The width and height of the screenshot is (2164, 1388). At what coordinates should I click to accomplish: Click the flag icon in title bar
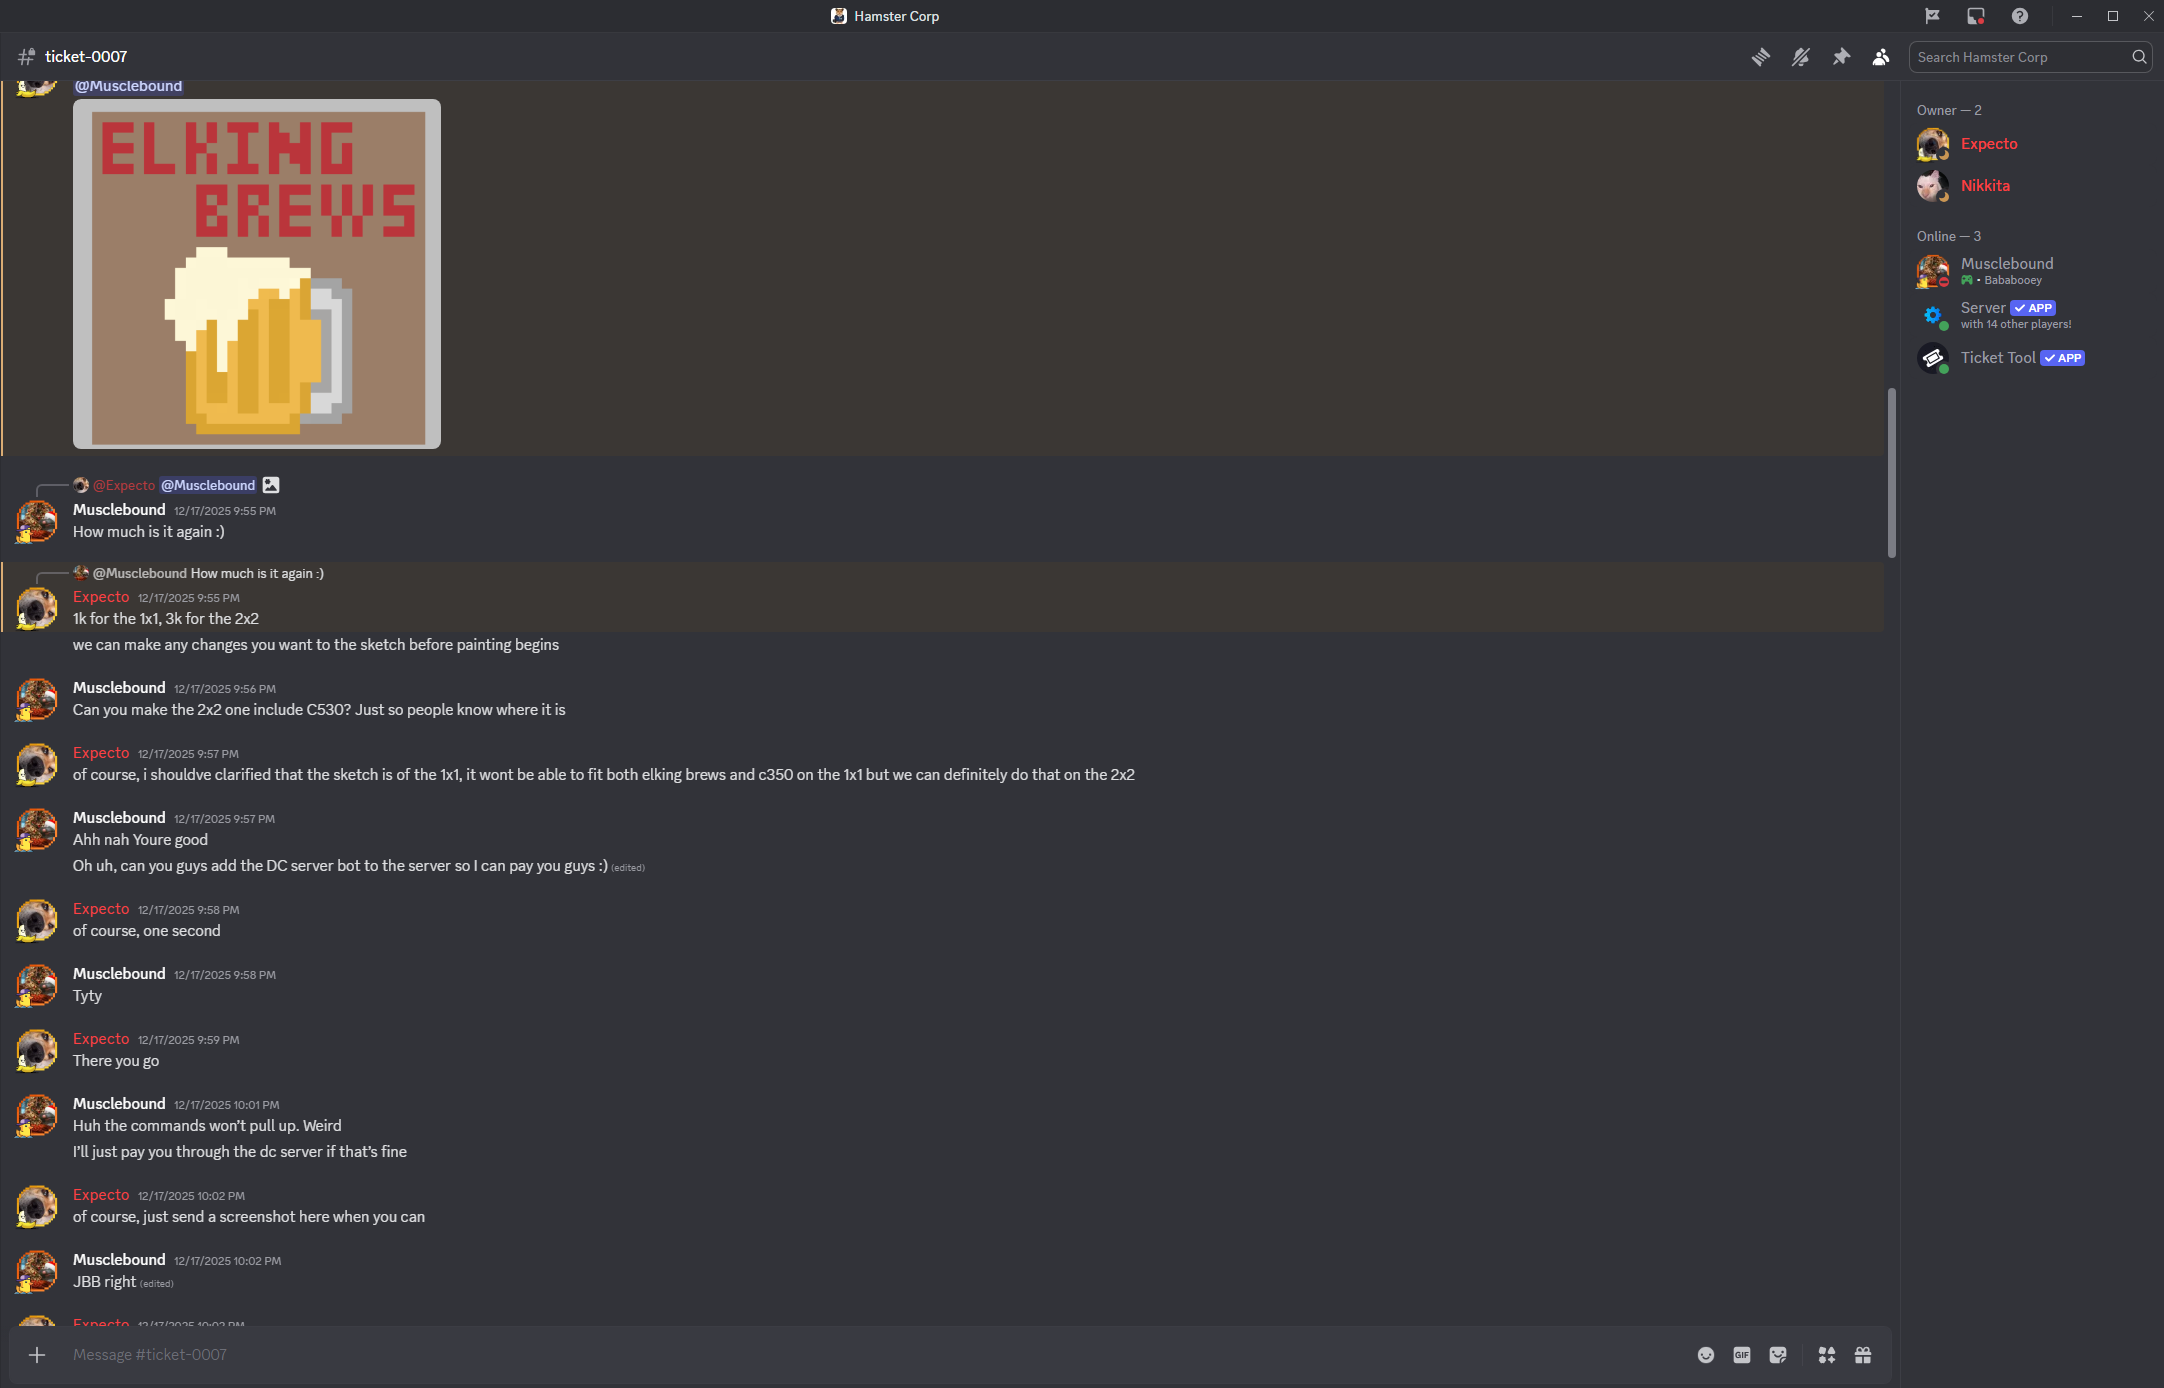tap(1932, 16)
